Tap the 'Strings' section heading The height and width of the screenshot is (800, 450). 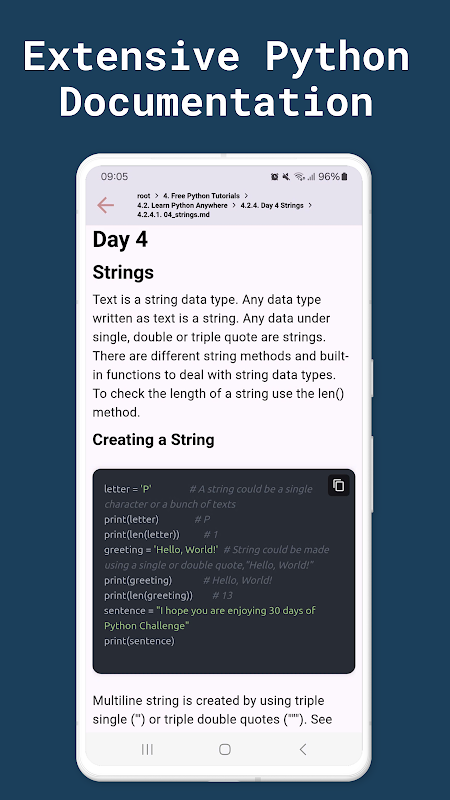click(x=123, y=272)
